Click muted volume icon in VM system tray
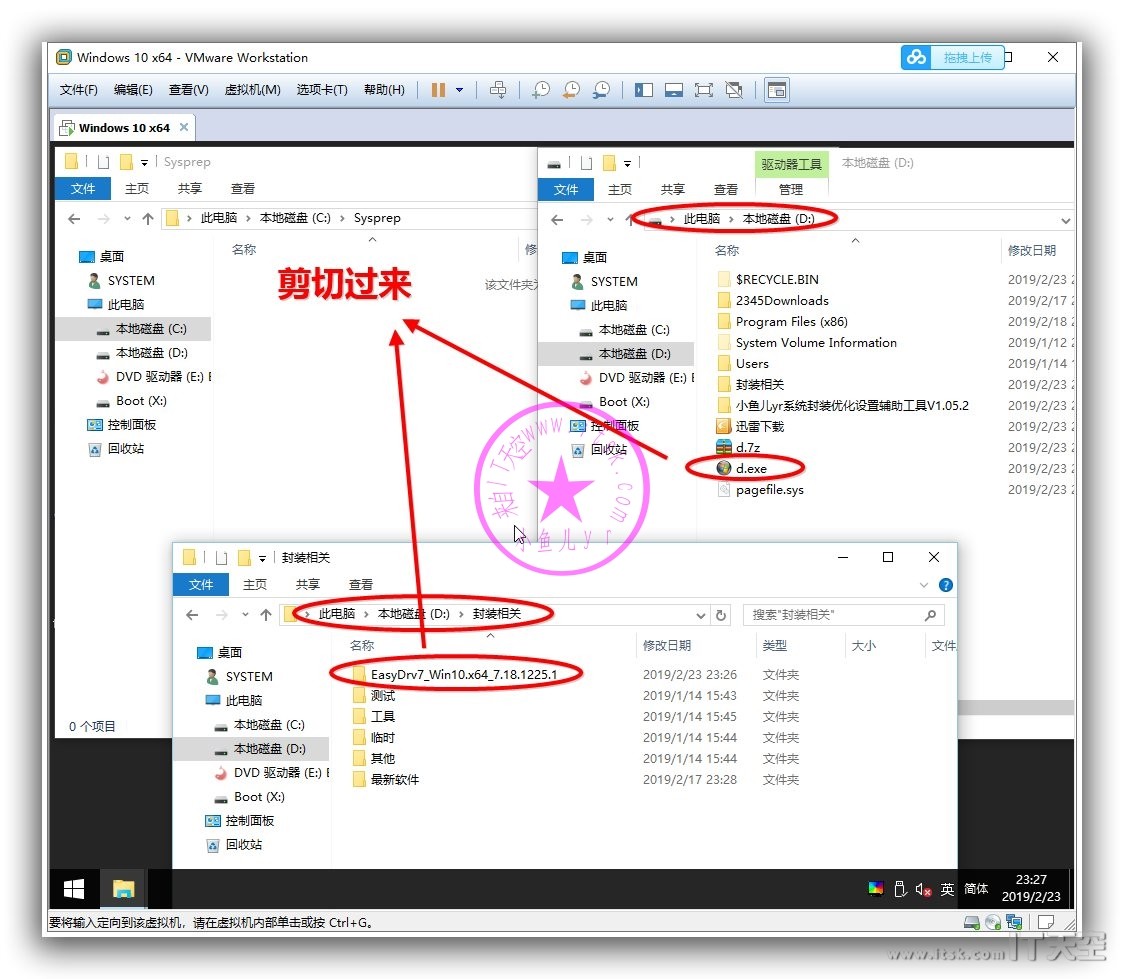1124x979 pixels. click(923, 889)
